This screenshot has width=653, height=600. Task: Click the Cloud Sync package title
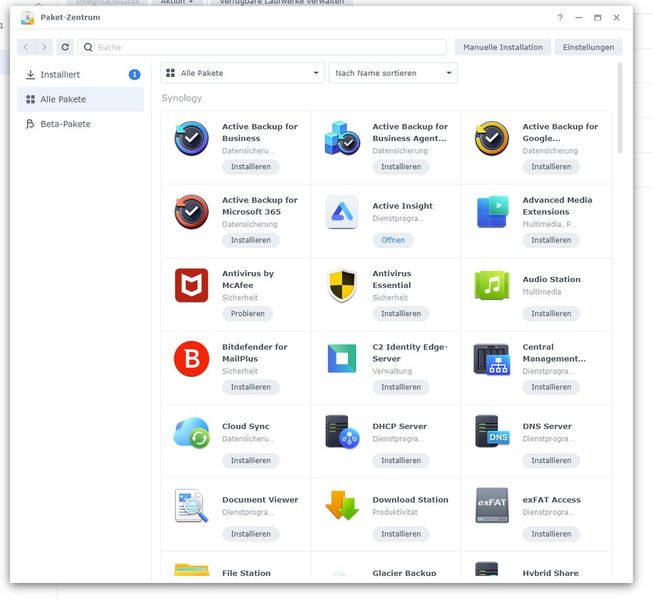pos(246,426)
